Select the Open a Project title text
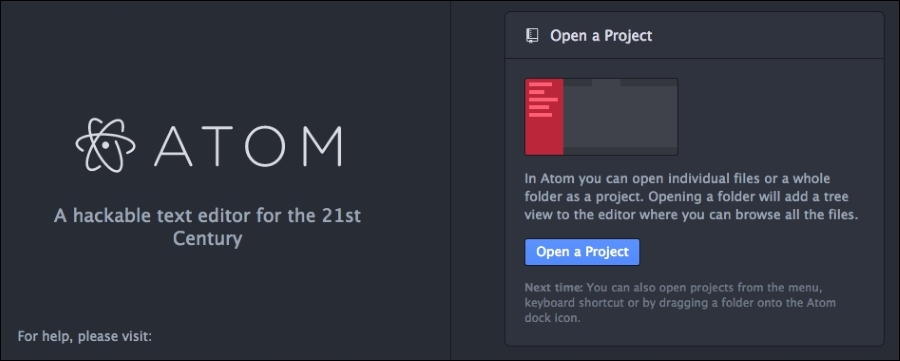The image size is (900, 361). (601, 36)
